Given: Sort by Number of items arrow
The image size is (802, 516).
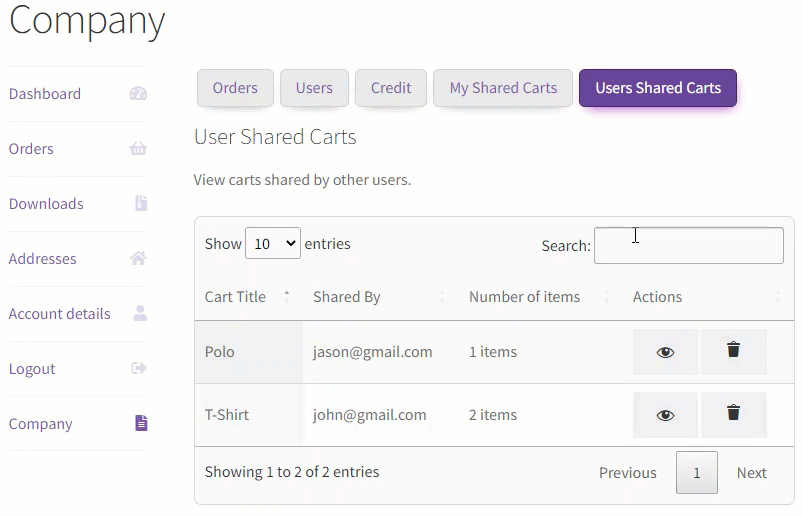Looking at the screenshot, I should click(x=606, y=297).
